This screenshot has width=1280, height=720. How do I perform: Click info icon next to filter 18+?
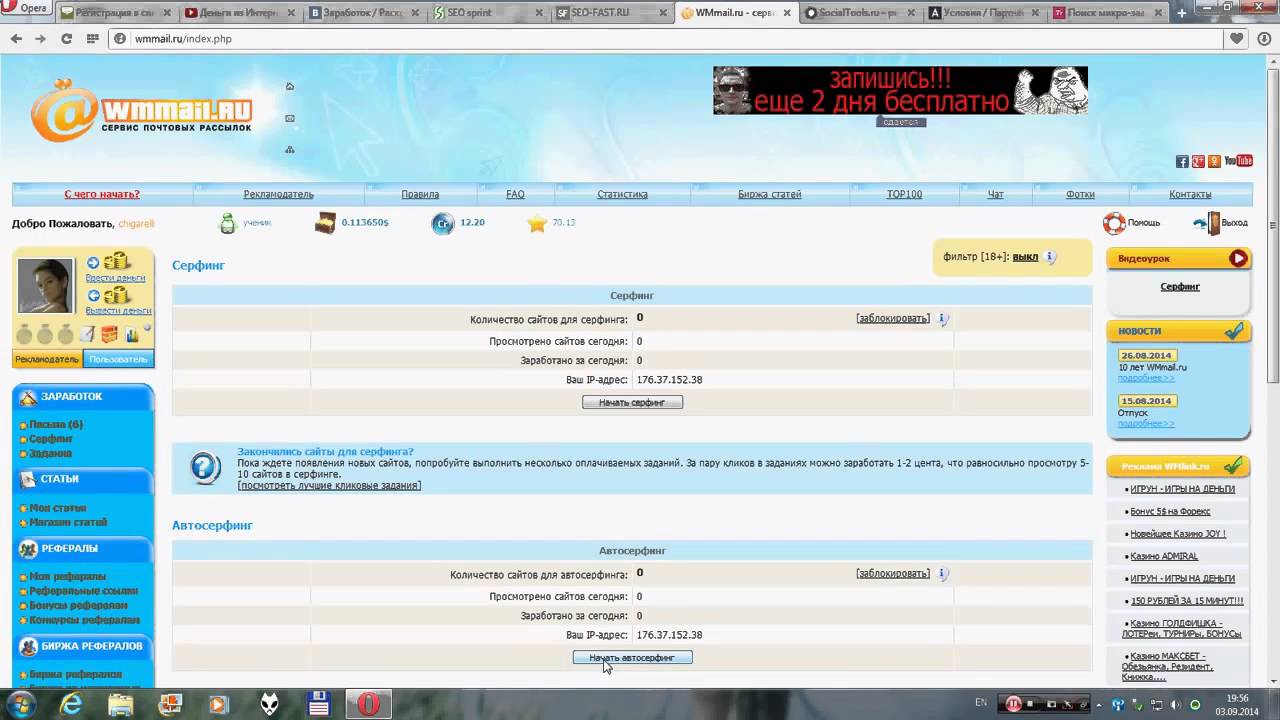point(1050,257)
